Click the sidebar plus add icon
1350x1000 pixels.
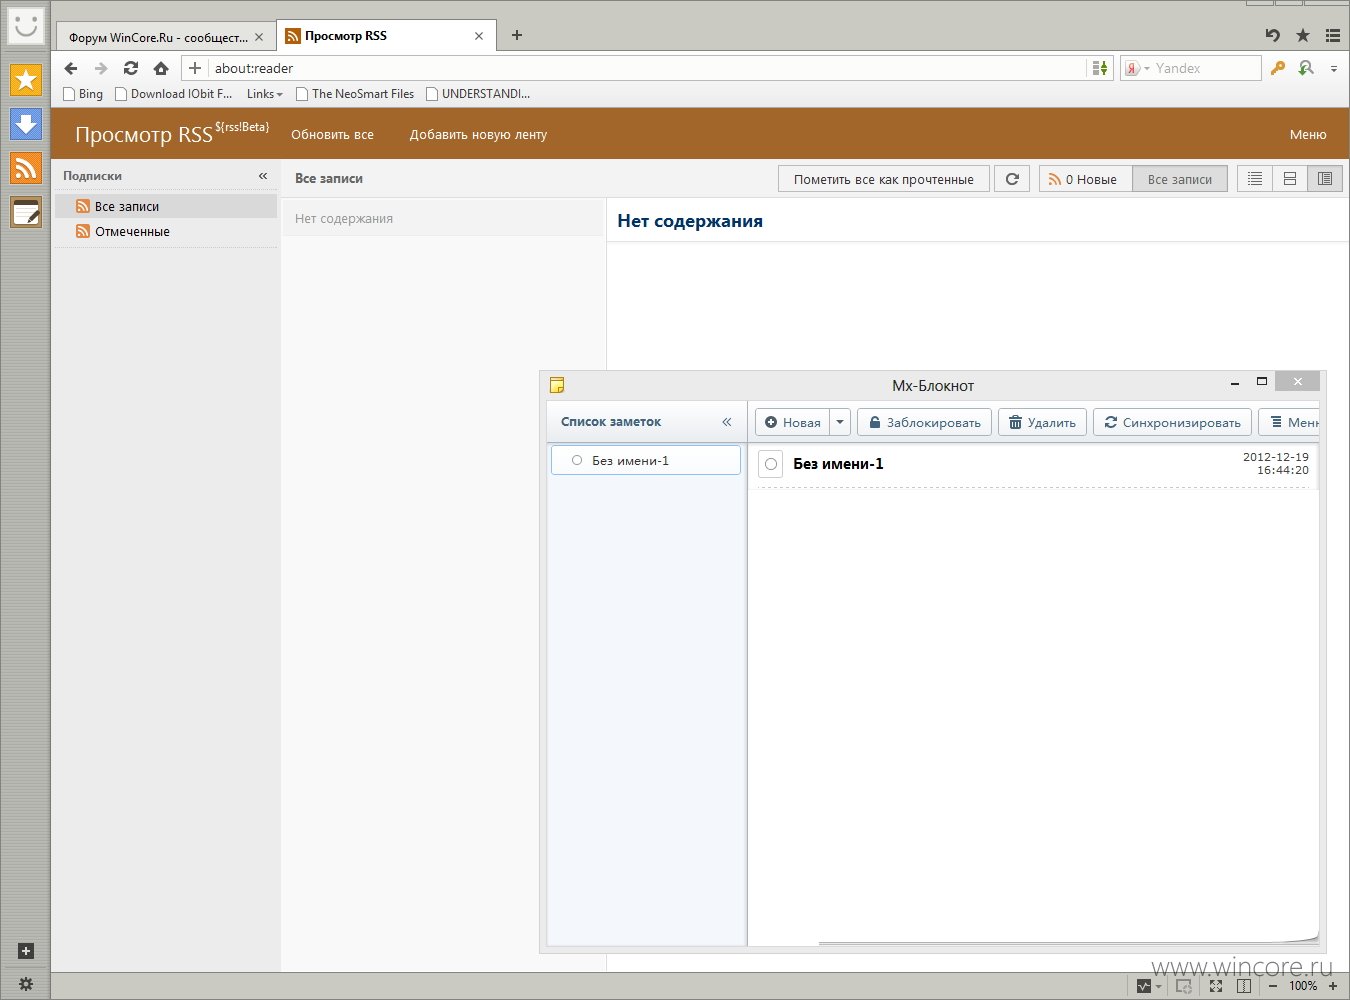click(26, 951)
